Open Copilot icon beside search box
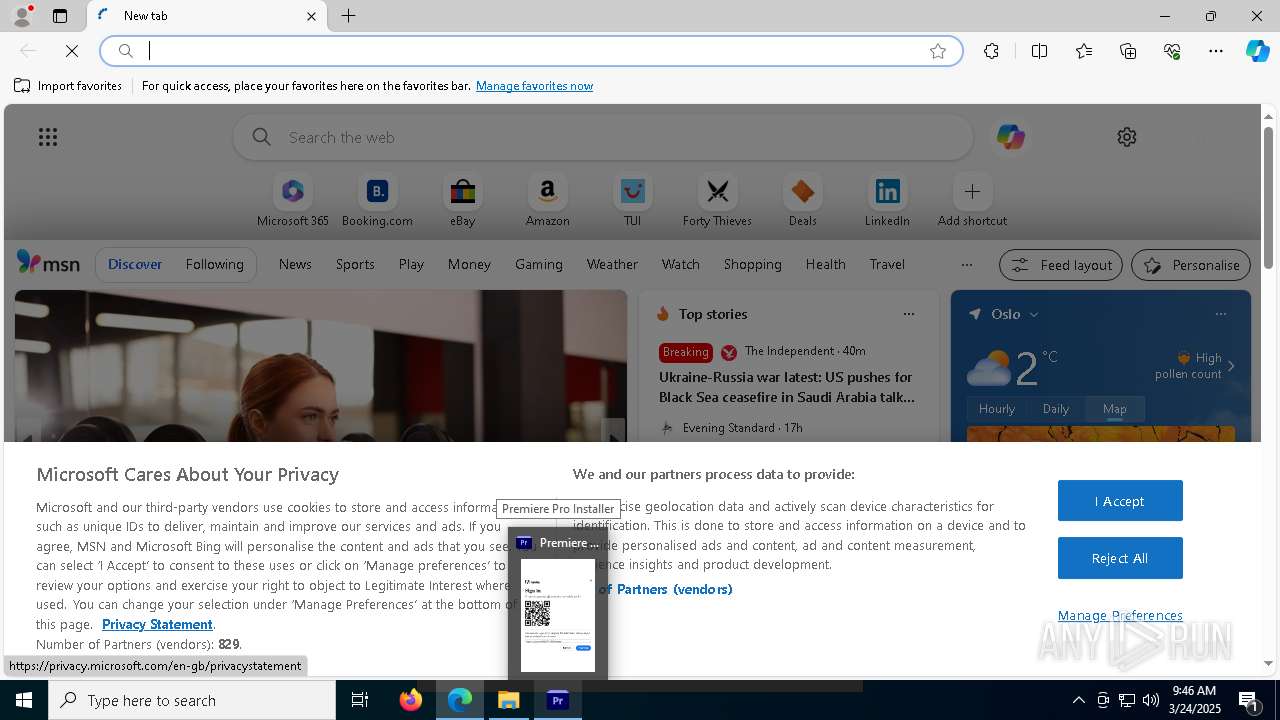Viewport: 1280px width, 720px height. click(x=1010, y=137)
